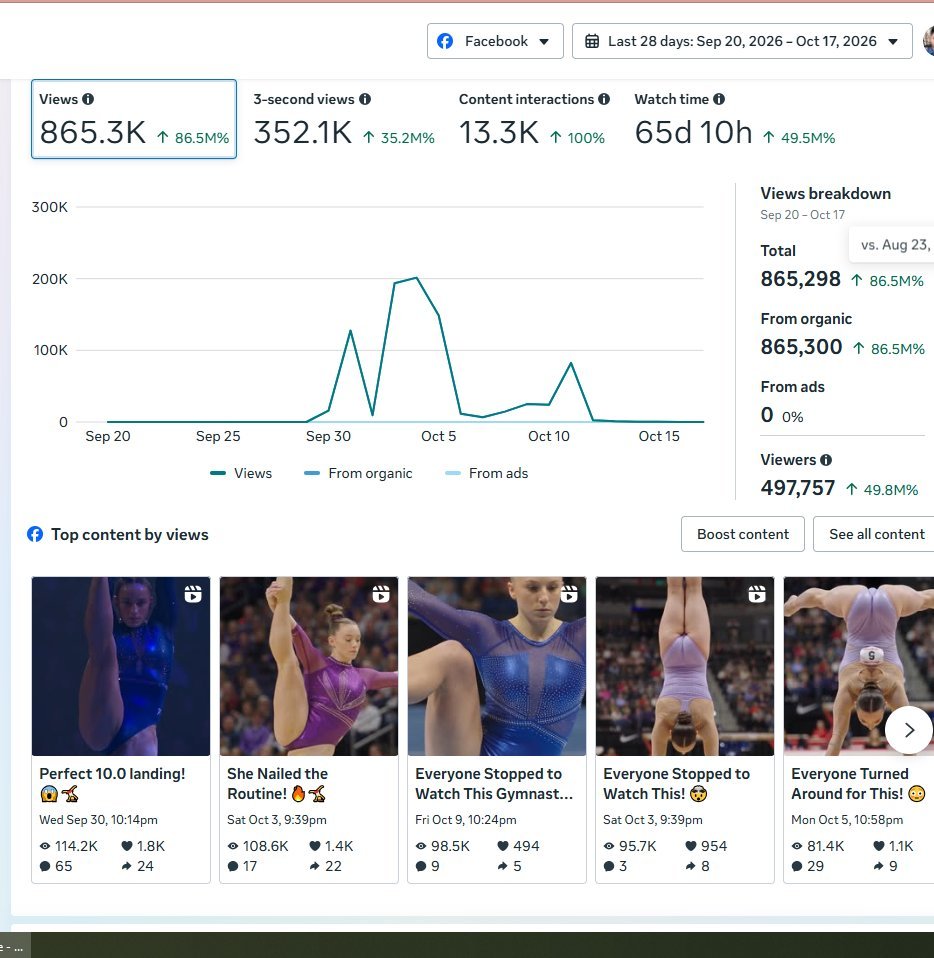Click the Views breakdown heading
This screenshot has height=958, width=934.
(825, 194)
